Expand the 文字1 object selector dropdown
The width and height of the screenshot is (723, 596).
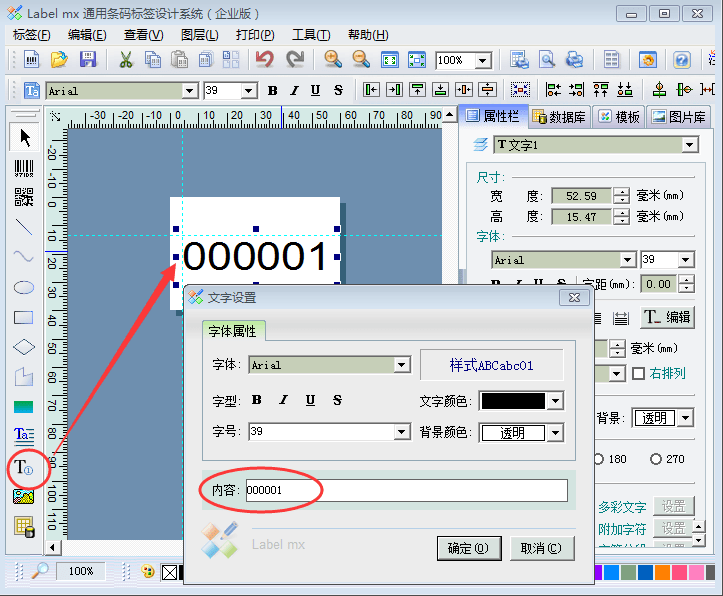(x=689, y=145)
